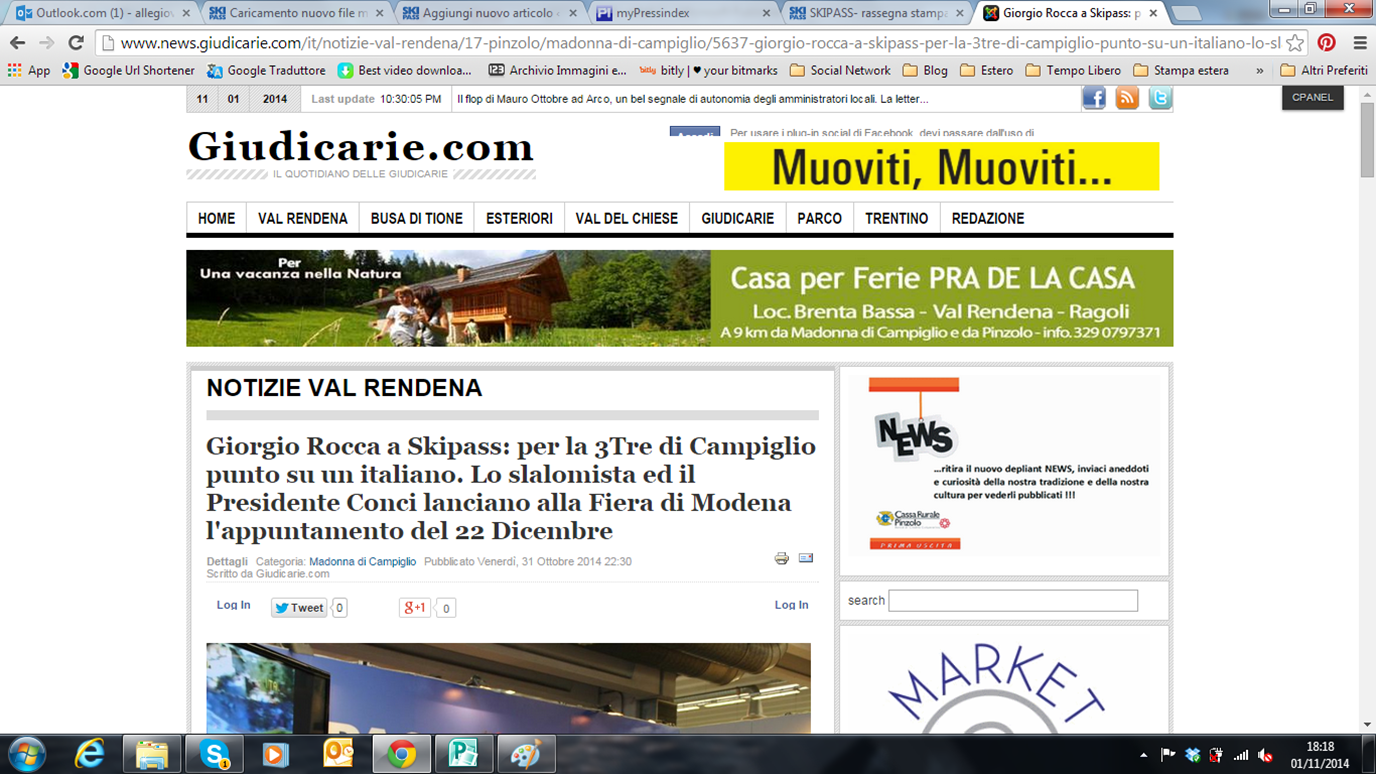The image size is (1376, 774).
Task: Open the Best video download bookmark
Action: [404, 71]
